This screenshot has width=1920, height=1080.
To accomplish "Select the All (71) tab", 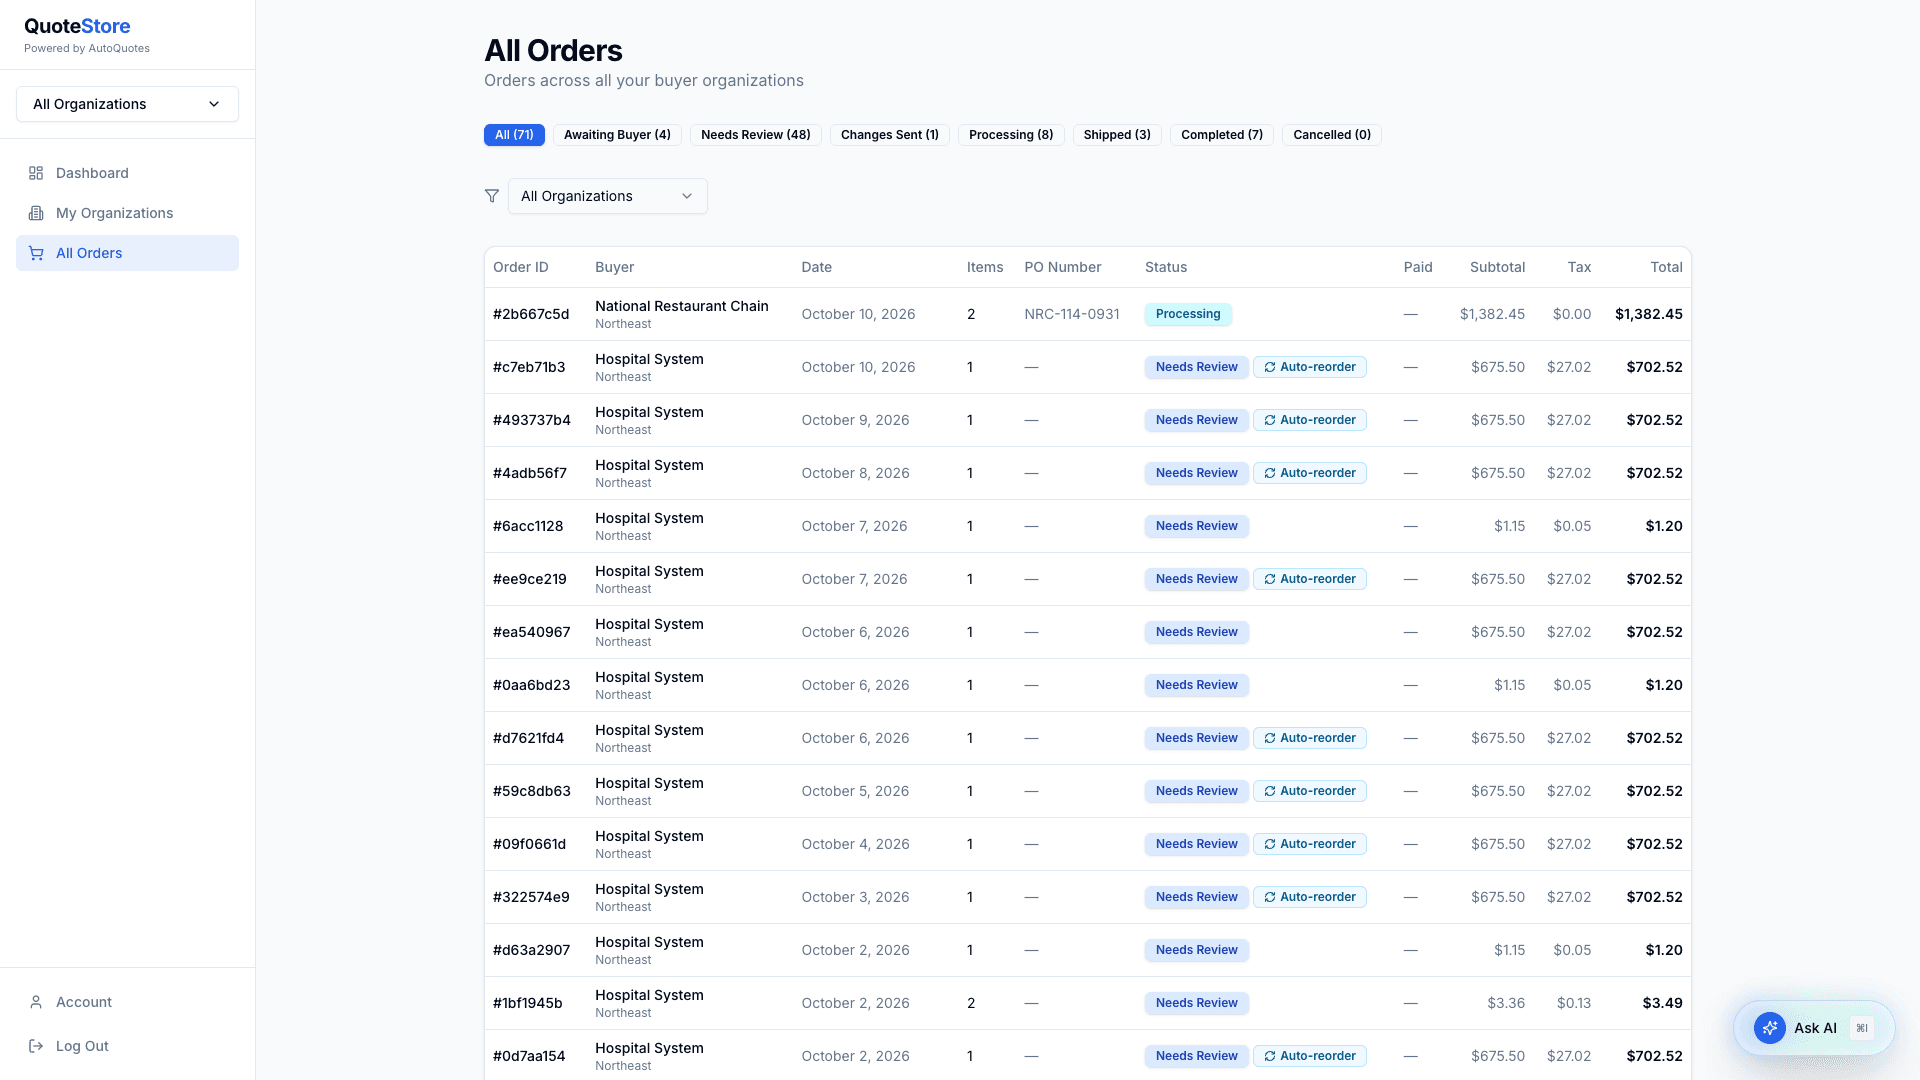I will [x=514, y=135].
